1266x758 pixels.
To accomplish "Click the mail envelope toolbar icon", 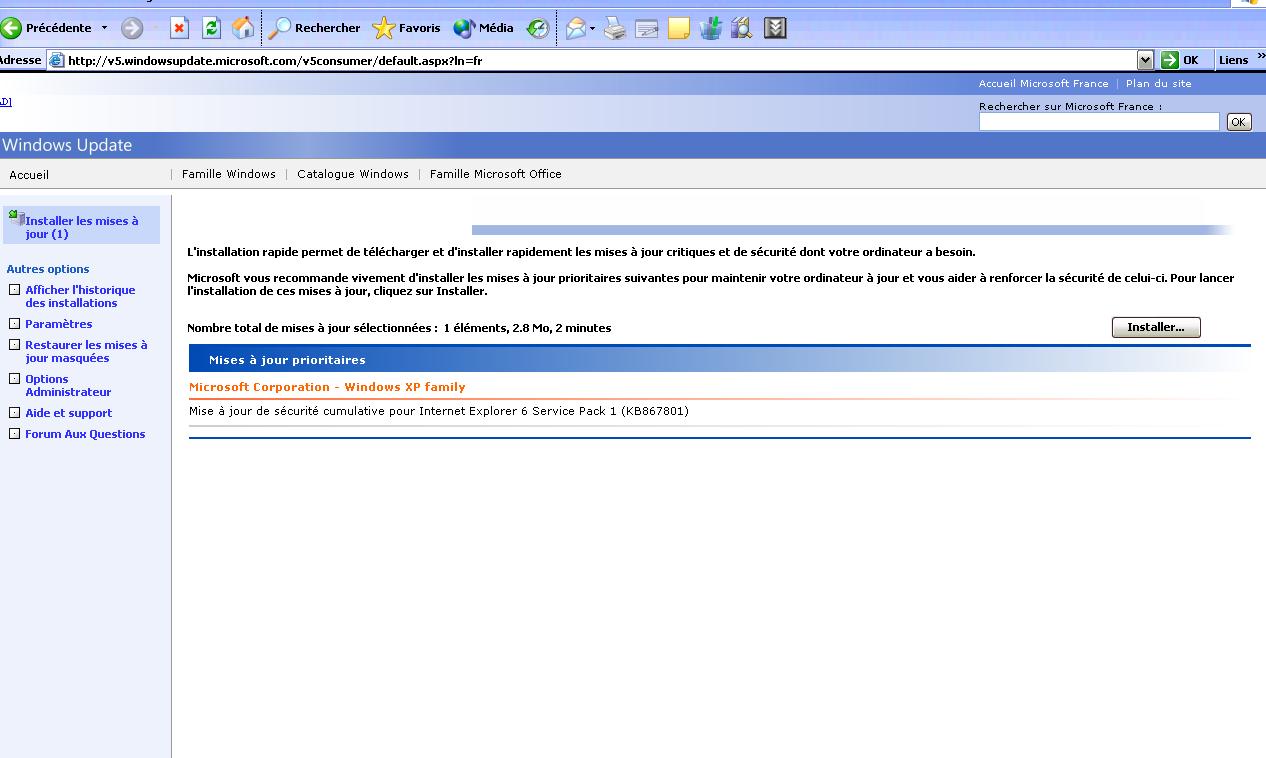I will (576, 28).
